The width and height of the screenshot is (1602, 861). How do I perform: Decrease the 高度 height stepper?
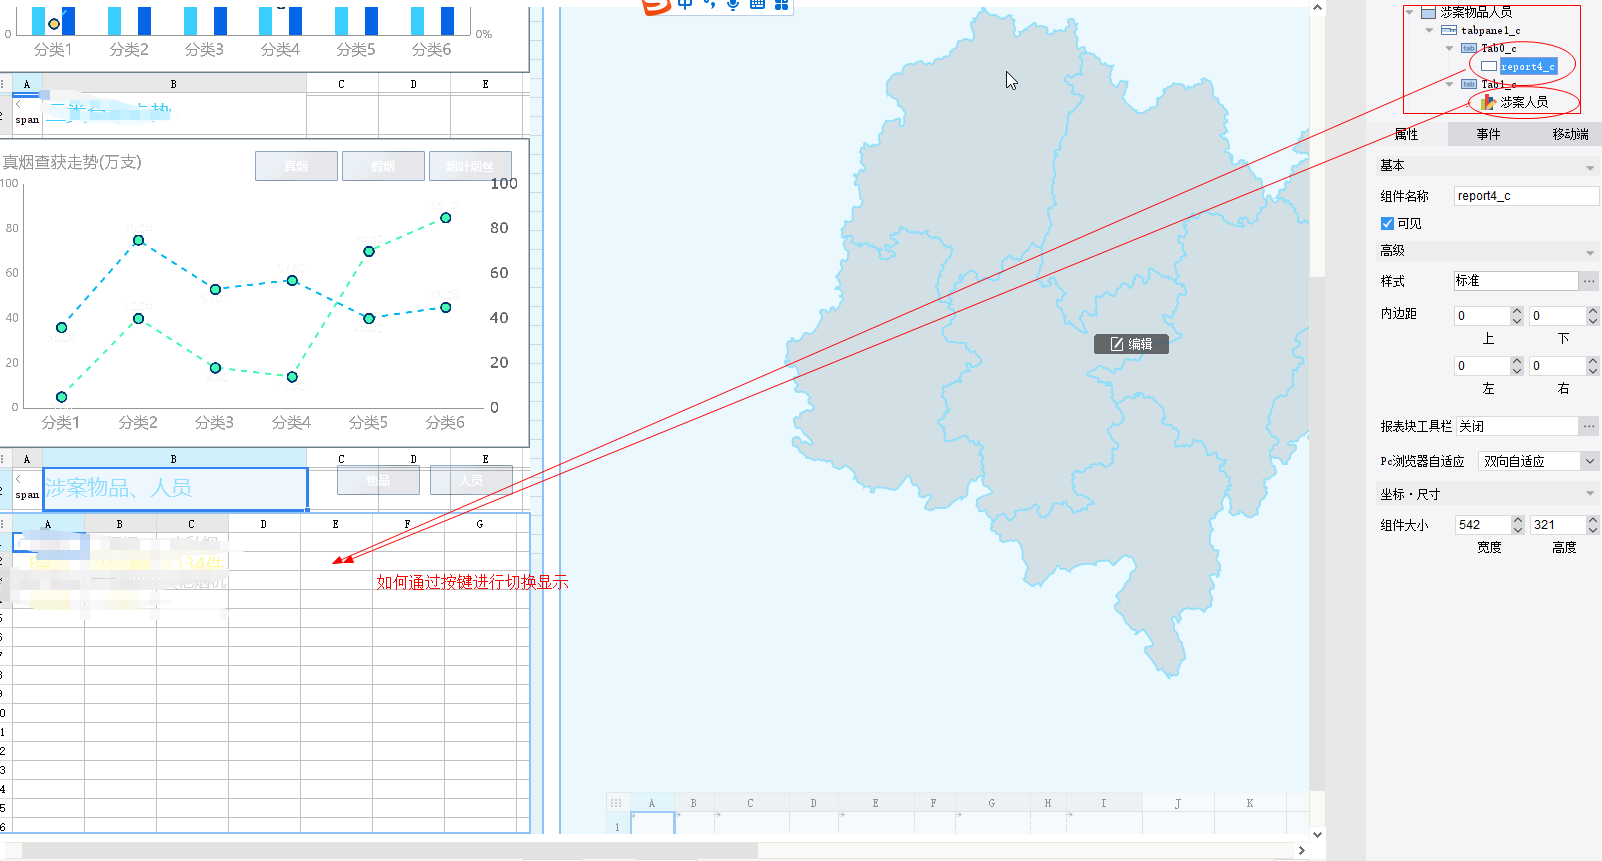point(1593,530)
